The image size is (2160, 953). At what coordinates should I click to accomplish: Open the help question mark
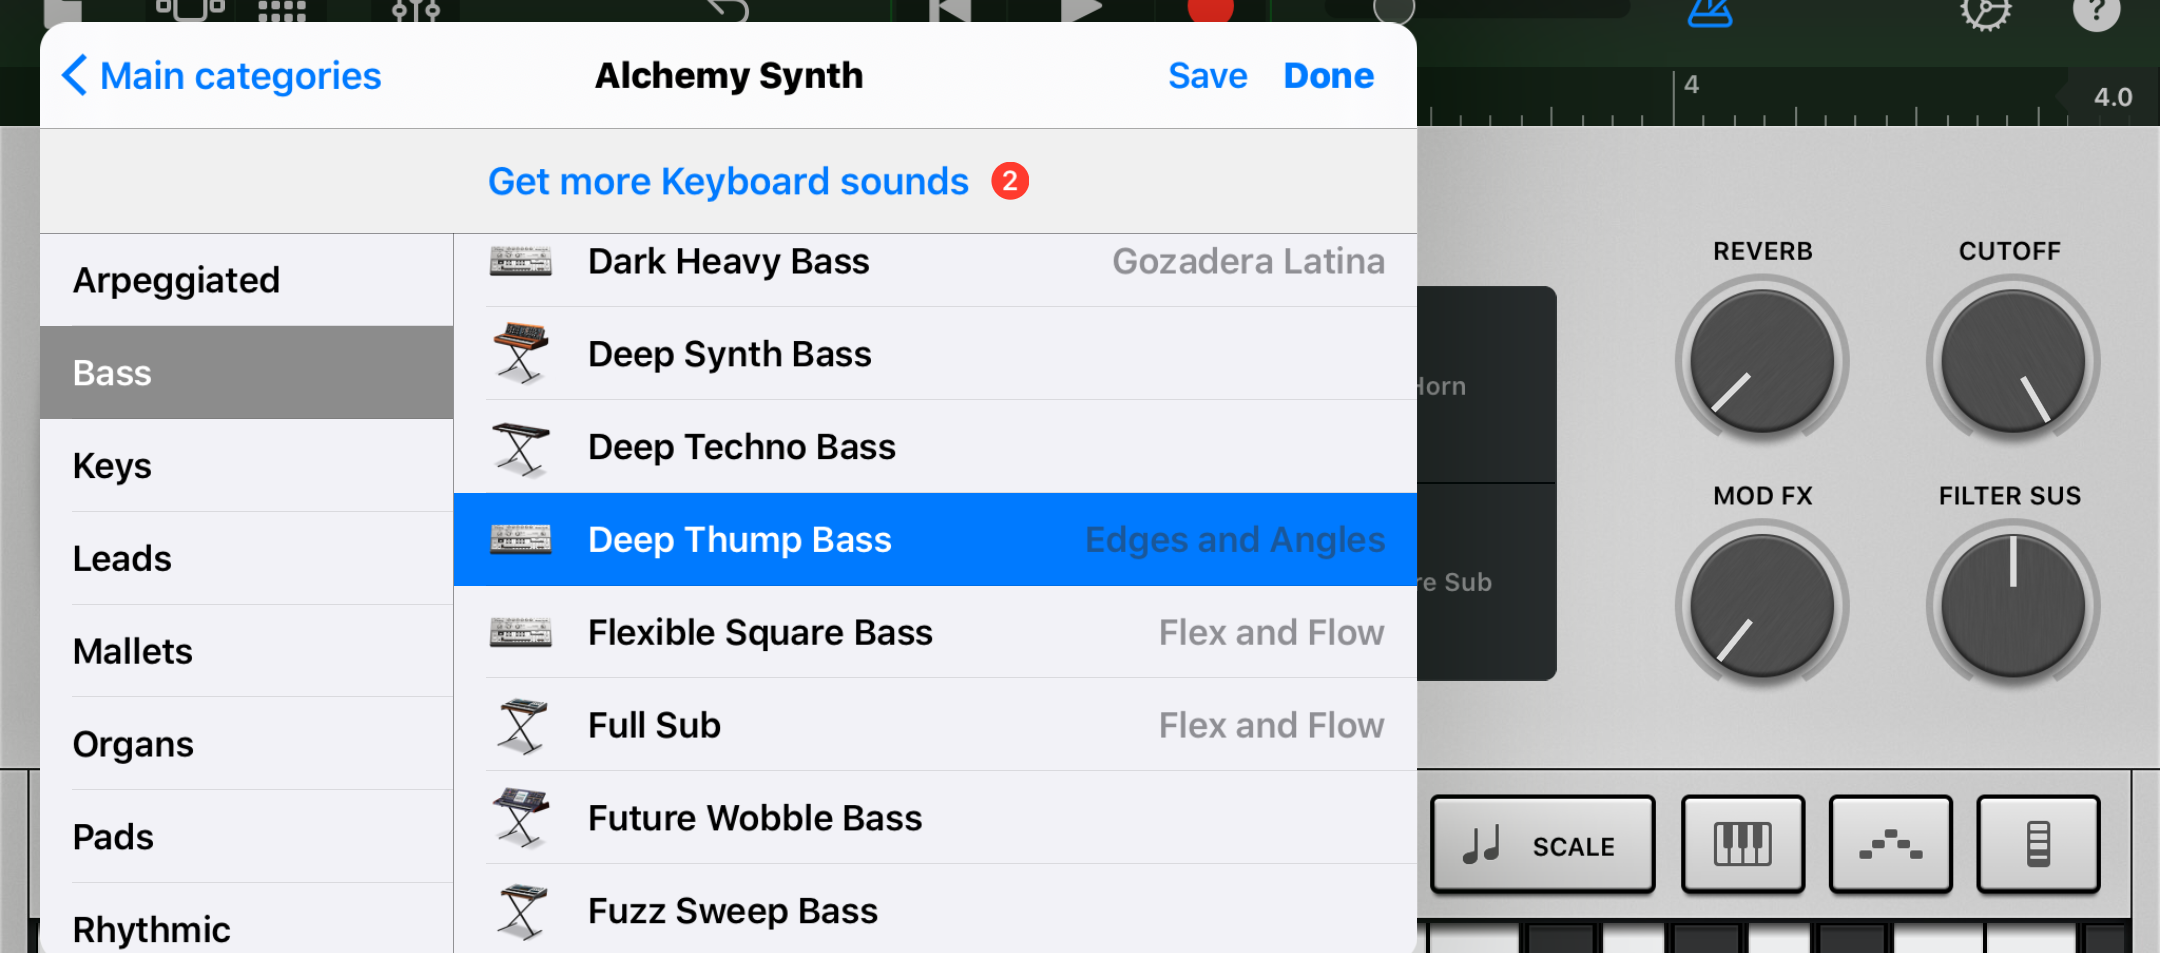click(2097, 12)
